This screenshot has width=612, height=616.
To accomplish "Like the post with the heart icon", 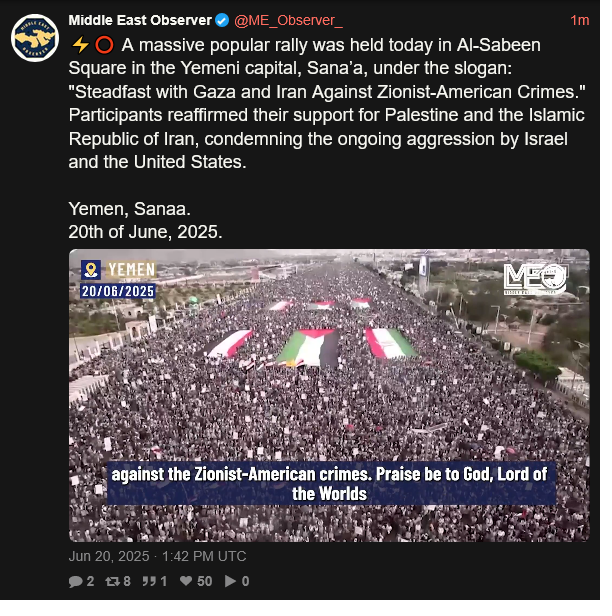I will 186,581.
